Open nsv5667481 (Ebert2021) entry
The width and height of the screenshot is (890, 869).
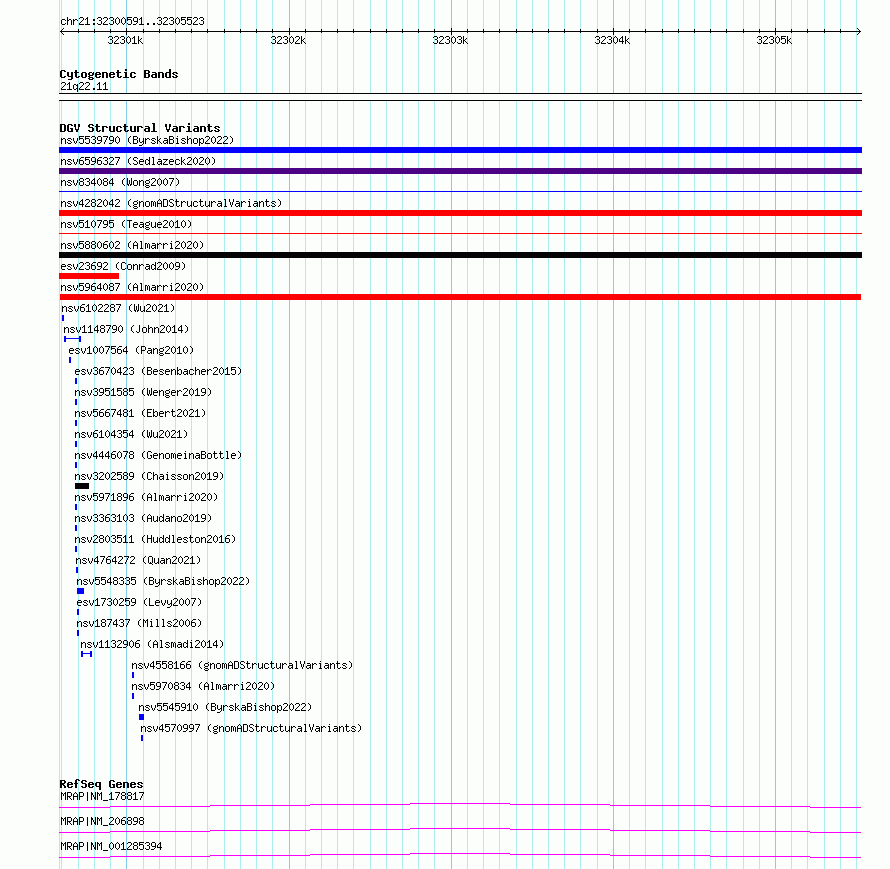tap(140, 413)
